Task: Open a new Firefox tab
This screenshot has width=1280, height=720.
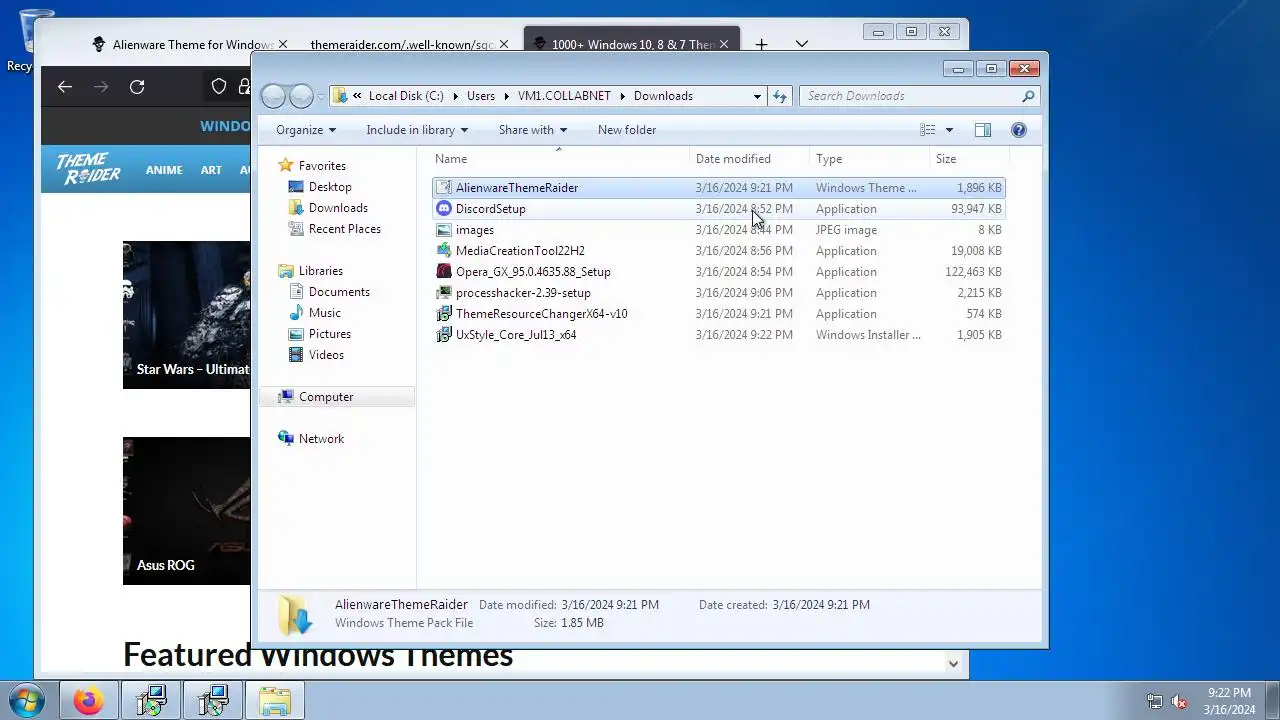Action: click(x=762, y=45)
